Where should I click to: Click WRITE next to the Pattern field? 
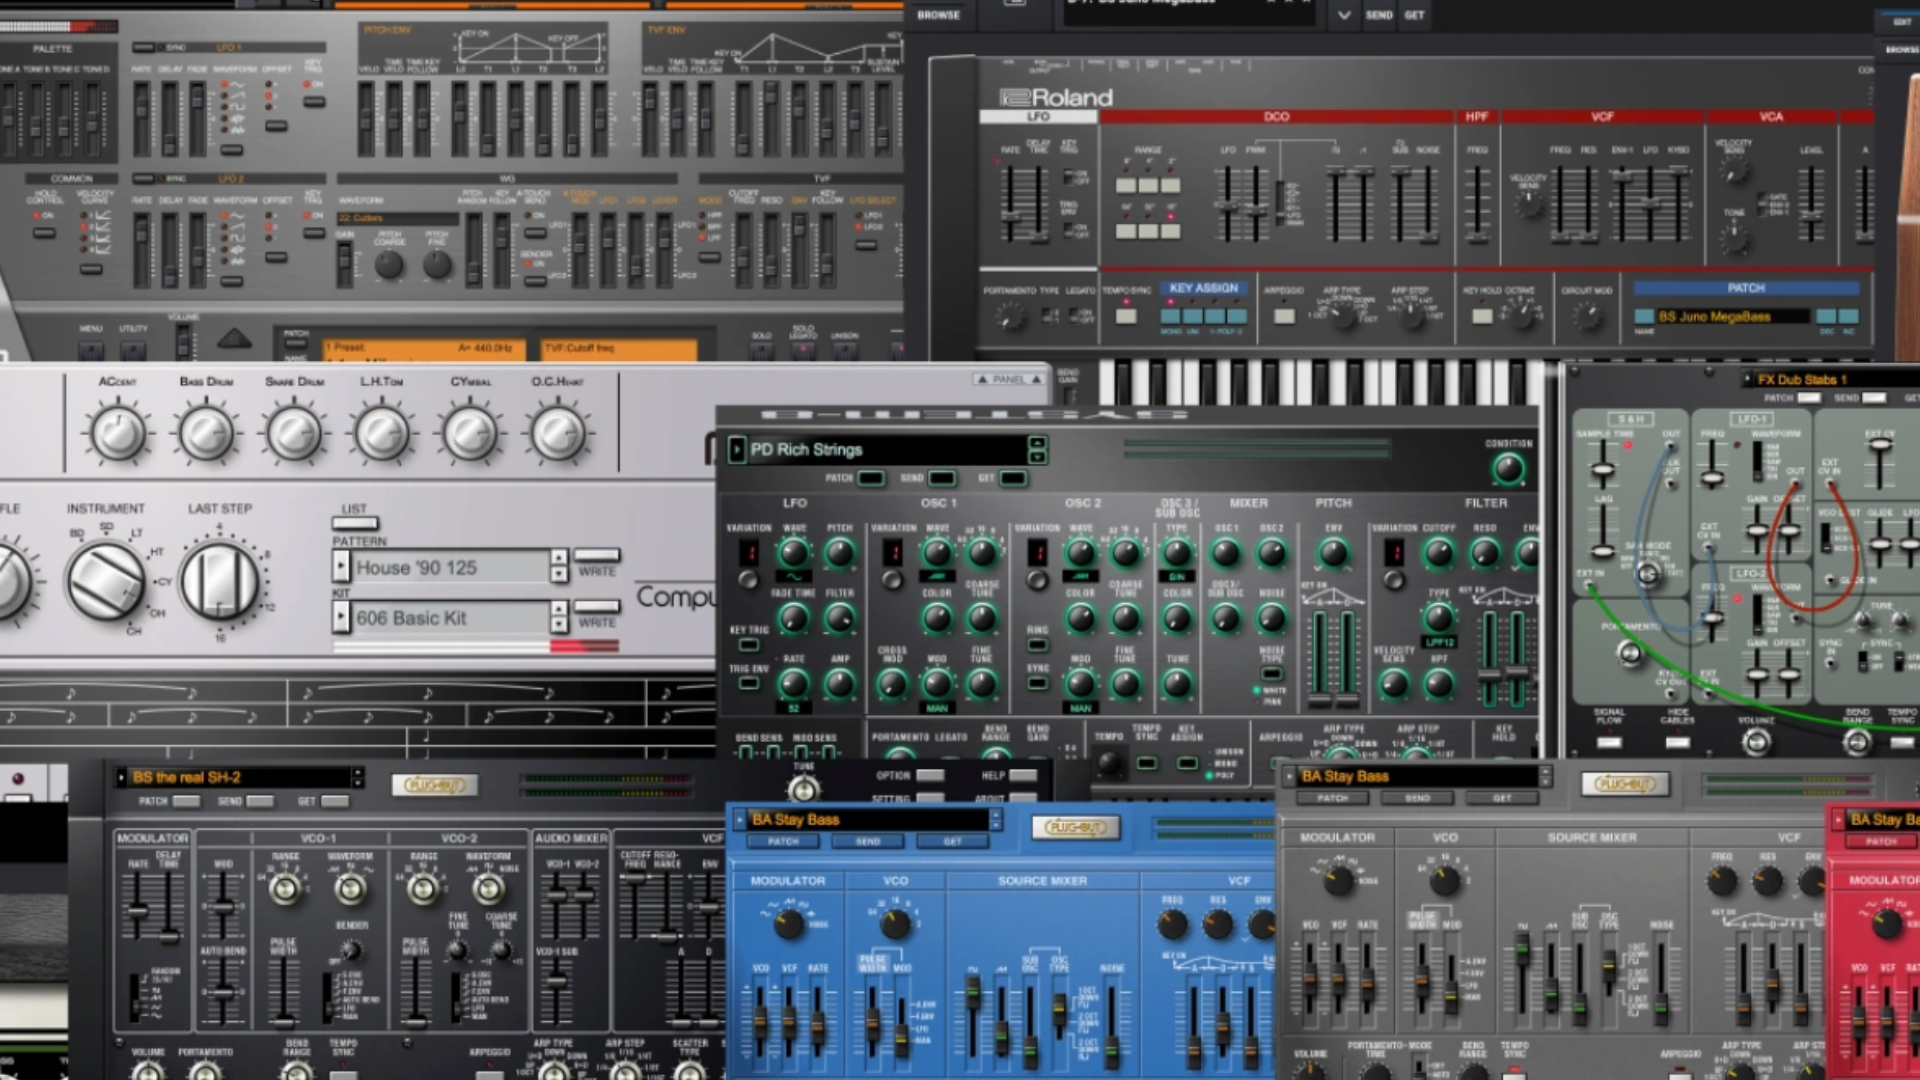[x=597, y=555]
